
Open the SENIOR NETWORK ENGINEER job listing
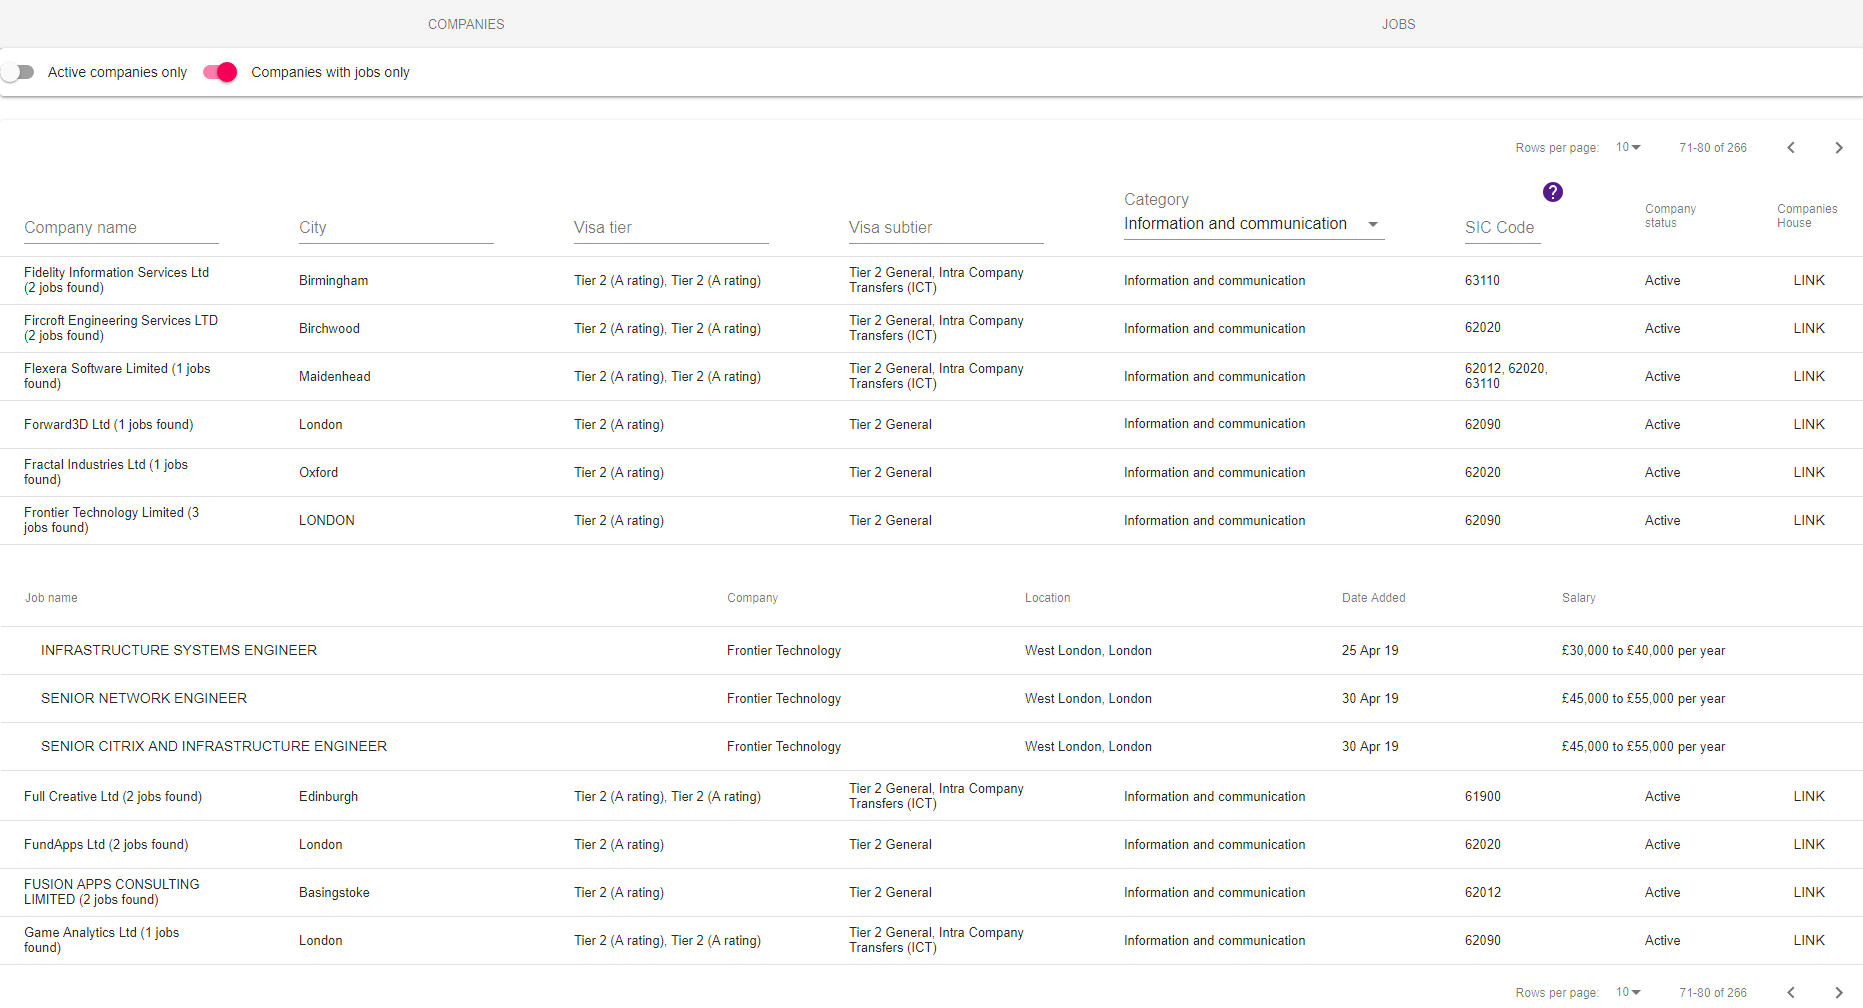tap(144, 699)
